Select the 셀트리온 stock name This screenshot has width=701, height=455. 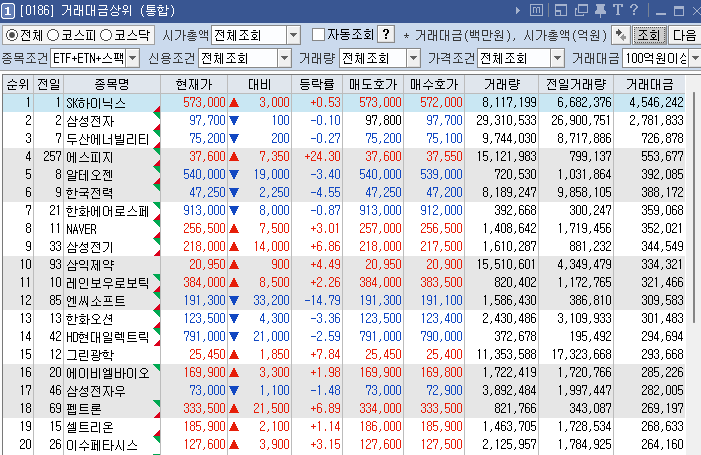tap(89, 427)
